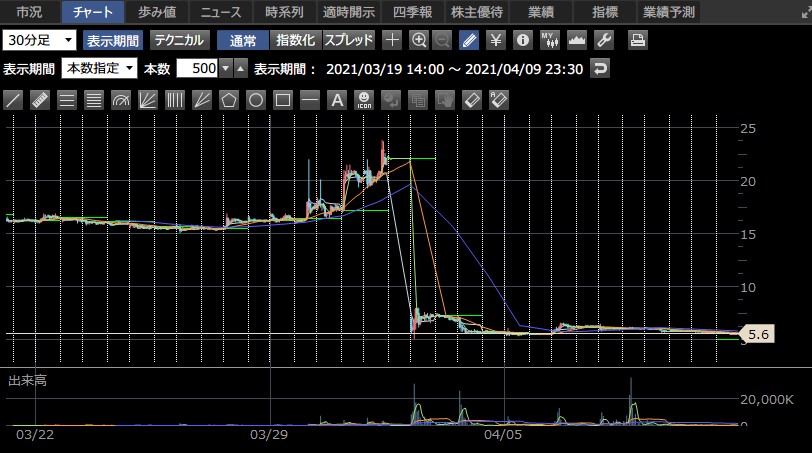The height and width of the screenshot is (453, 812).
Task: Toggle the 表示期間 button
Action: pos(113,40)
